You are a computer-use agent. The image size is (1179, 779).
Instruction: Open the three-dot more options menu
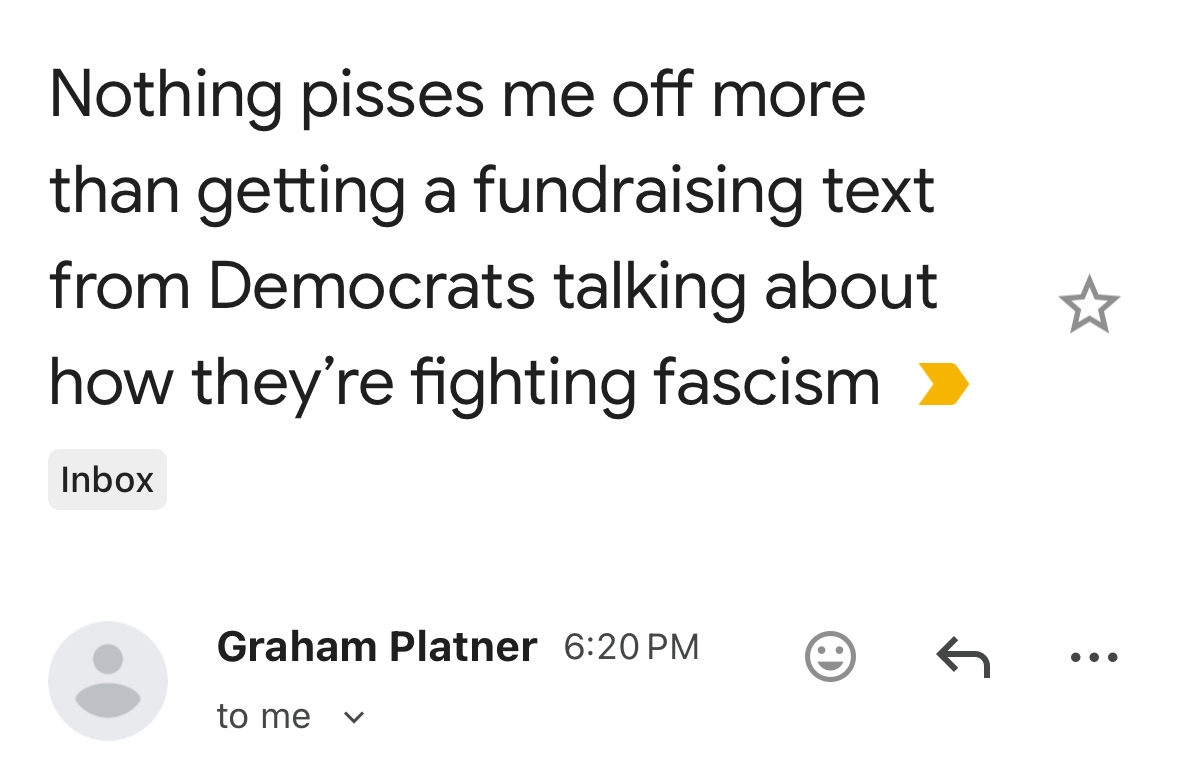tap(1093, 658)
